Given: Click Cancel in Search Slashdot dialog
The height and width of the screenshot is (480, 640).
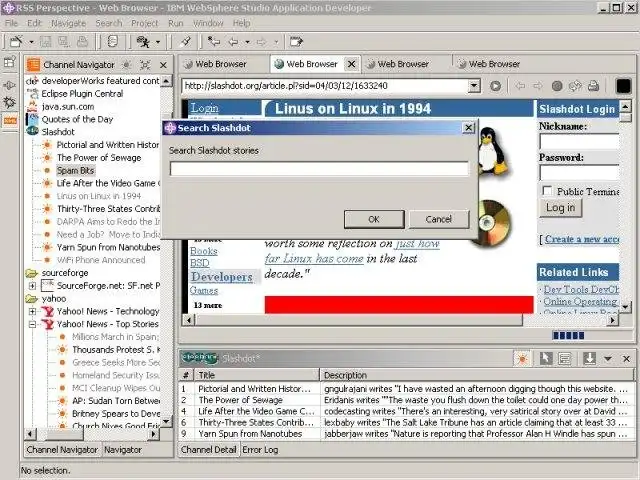Looking at the screenshot, I should (x=439, y=219).
